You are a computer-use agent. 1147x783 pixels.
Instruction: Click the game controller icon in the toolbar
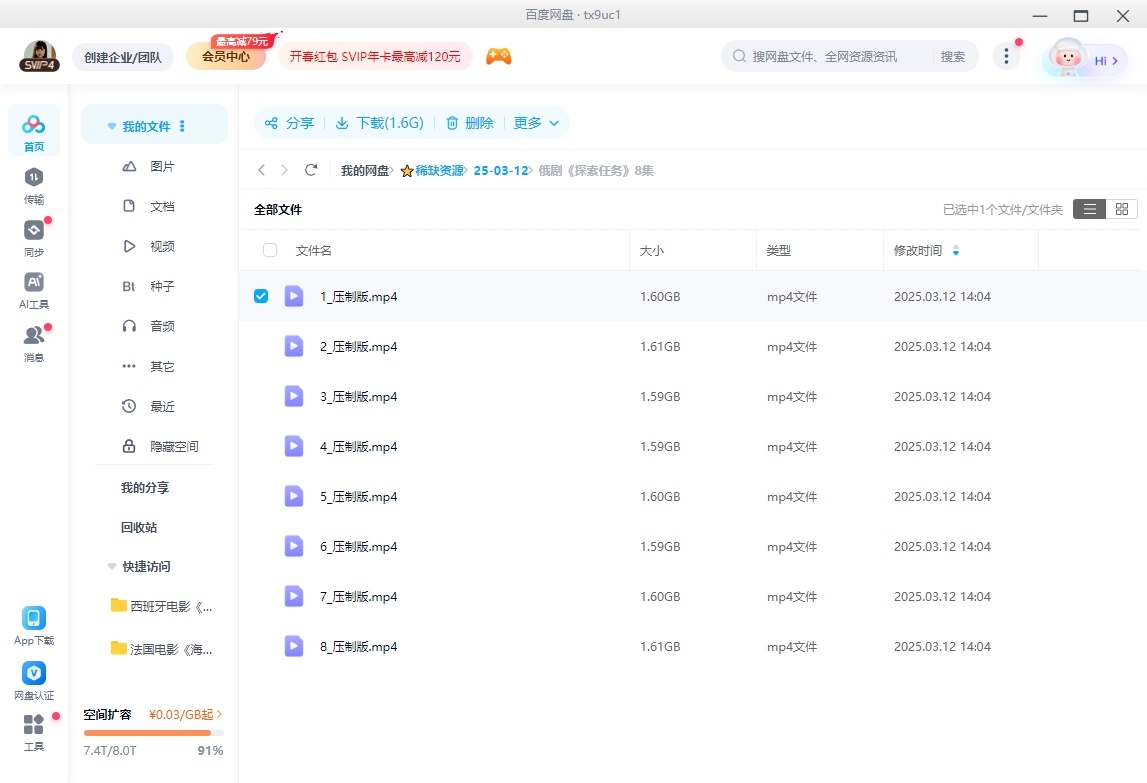(498, 56)
